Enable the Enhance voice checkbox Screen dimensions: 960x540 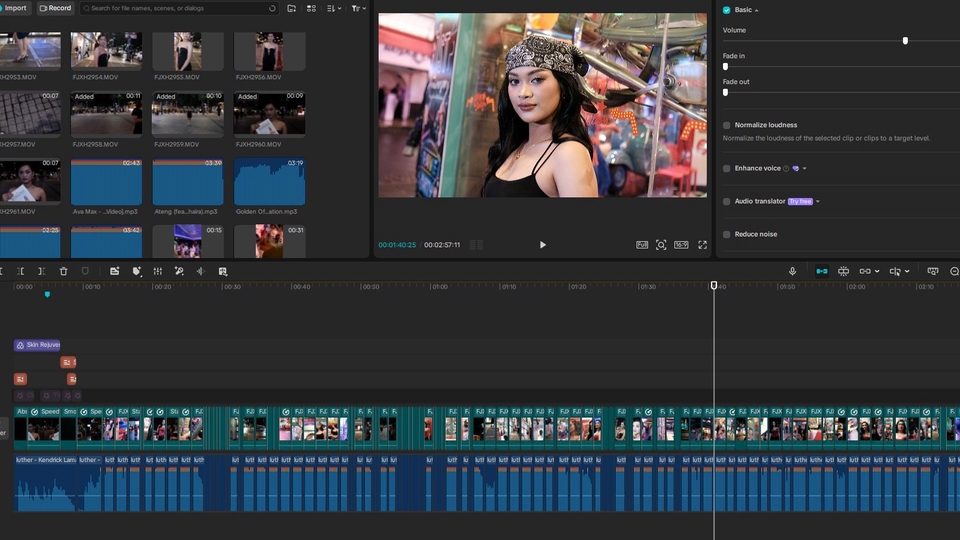click(727, 168)
